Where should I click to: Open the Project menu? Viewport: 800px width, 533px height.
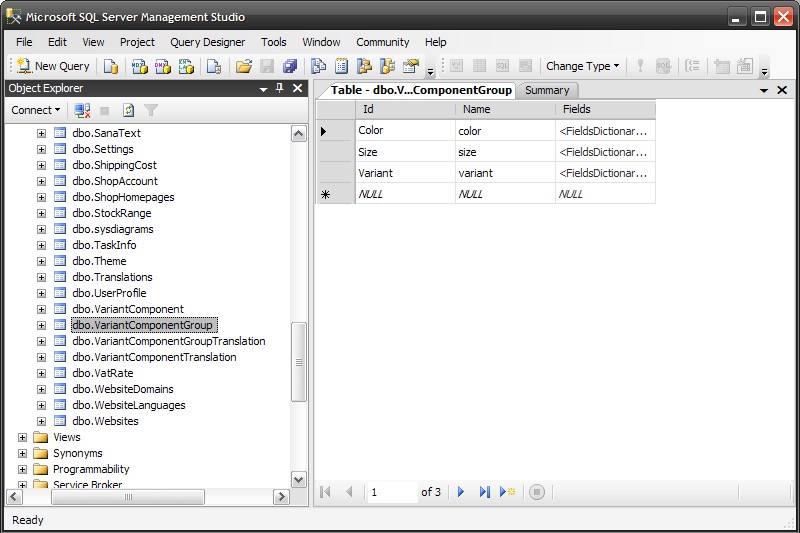coord(137,42)
